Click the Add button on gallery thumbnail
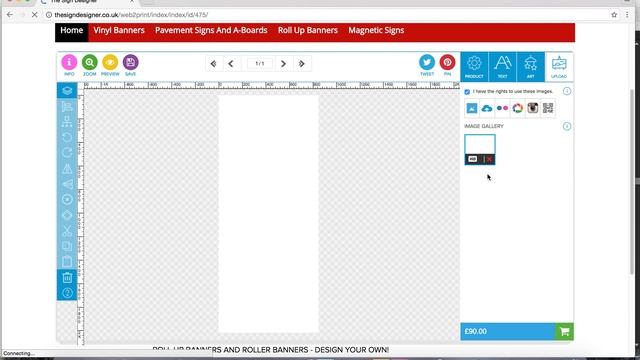Screen dimensions: 640x360 473,159
